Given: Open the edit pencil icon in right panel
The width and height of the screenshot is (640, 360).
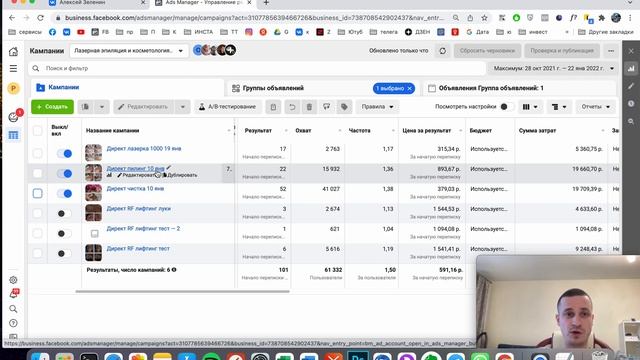Looking at the screenshot, I should [x=631, y=86].
